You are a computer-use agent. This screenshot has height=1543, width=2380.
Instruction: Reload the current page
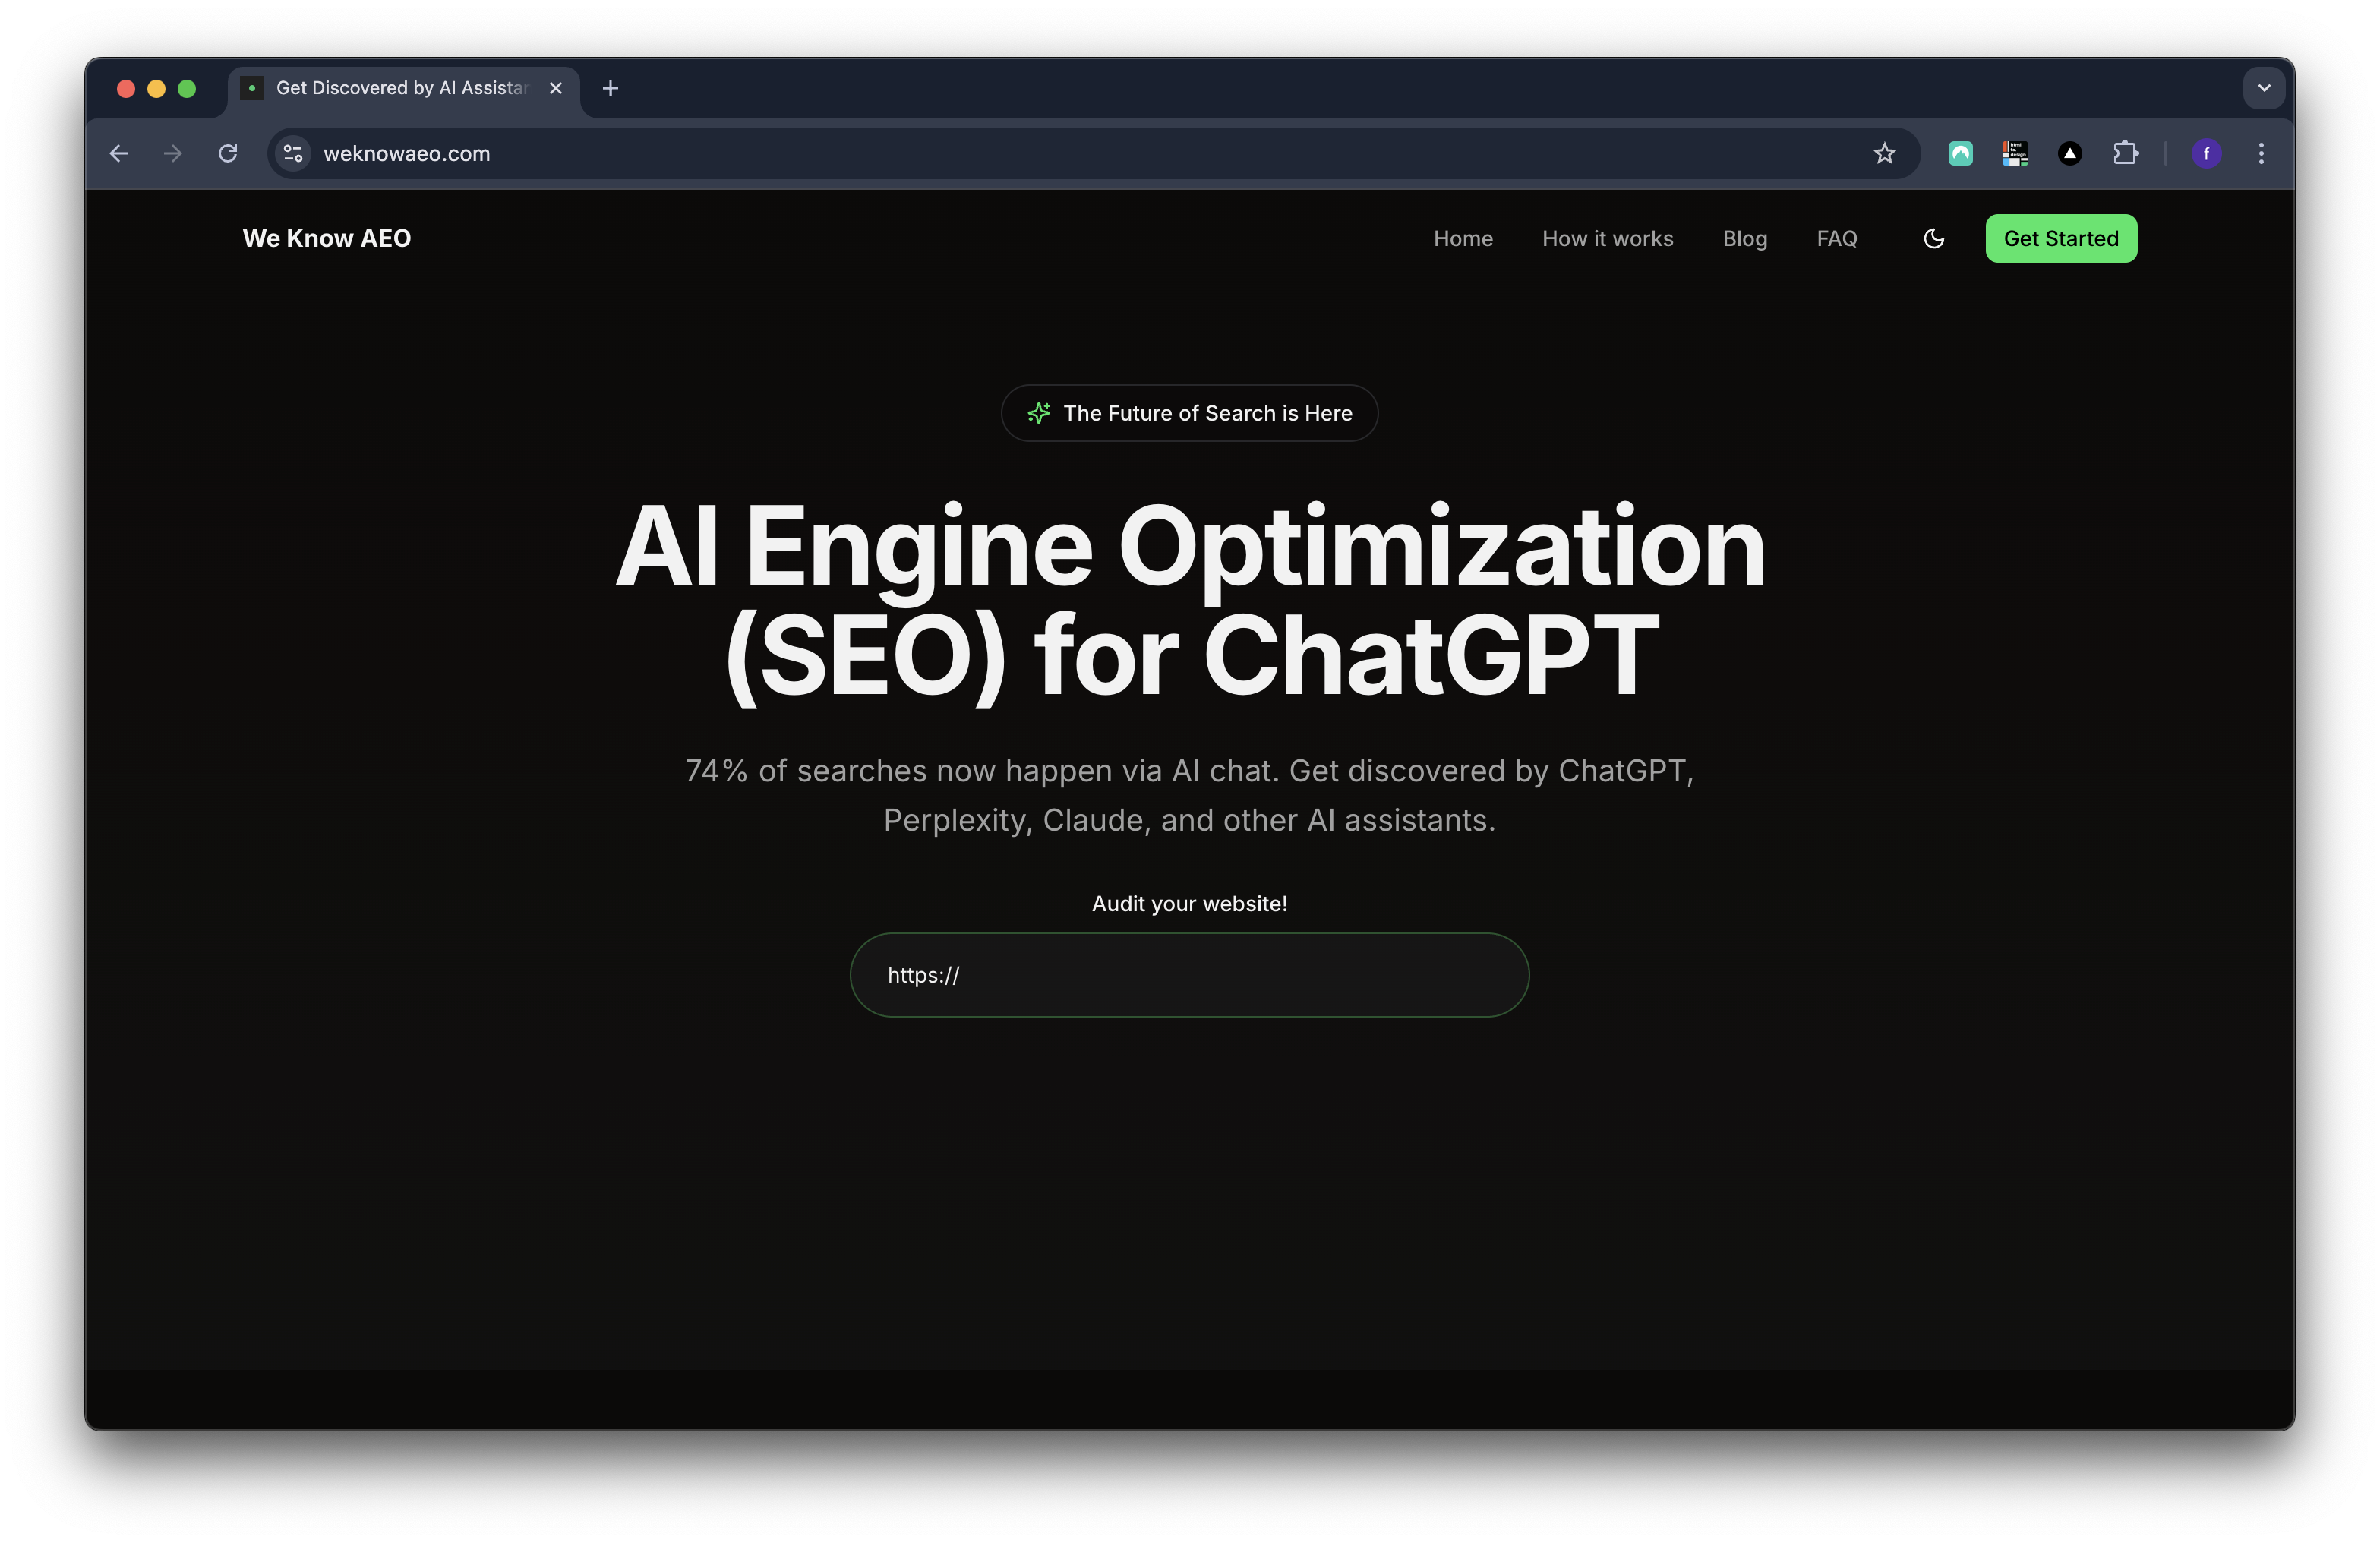[228, 154]
